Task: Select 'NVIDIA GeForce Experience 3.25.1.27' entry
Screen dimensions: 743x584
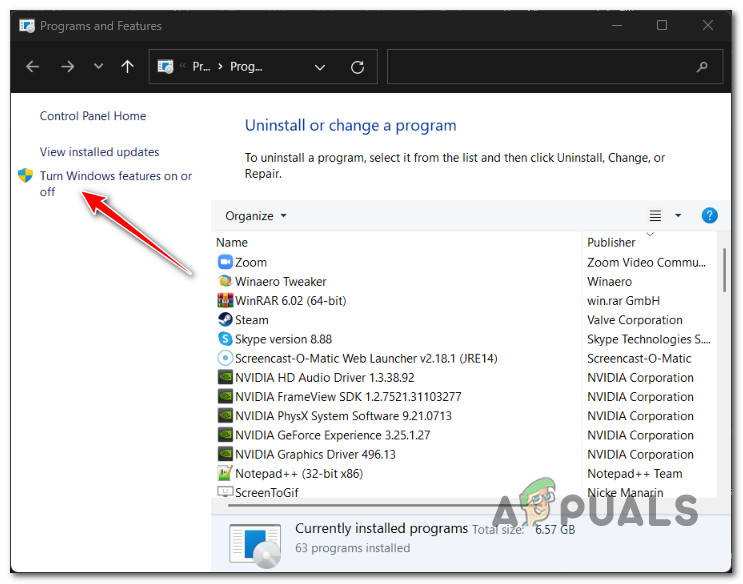Action: (x=333, y=435)
